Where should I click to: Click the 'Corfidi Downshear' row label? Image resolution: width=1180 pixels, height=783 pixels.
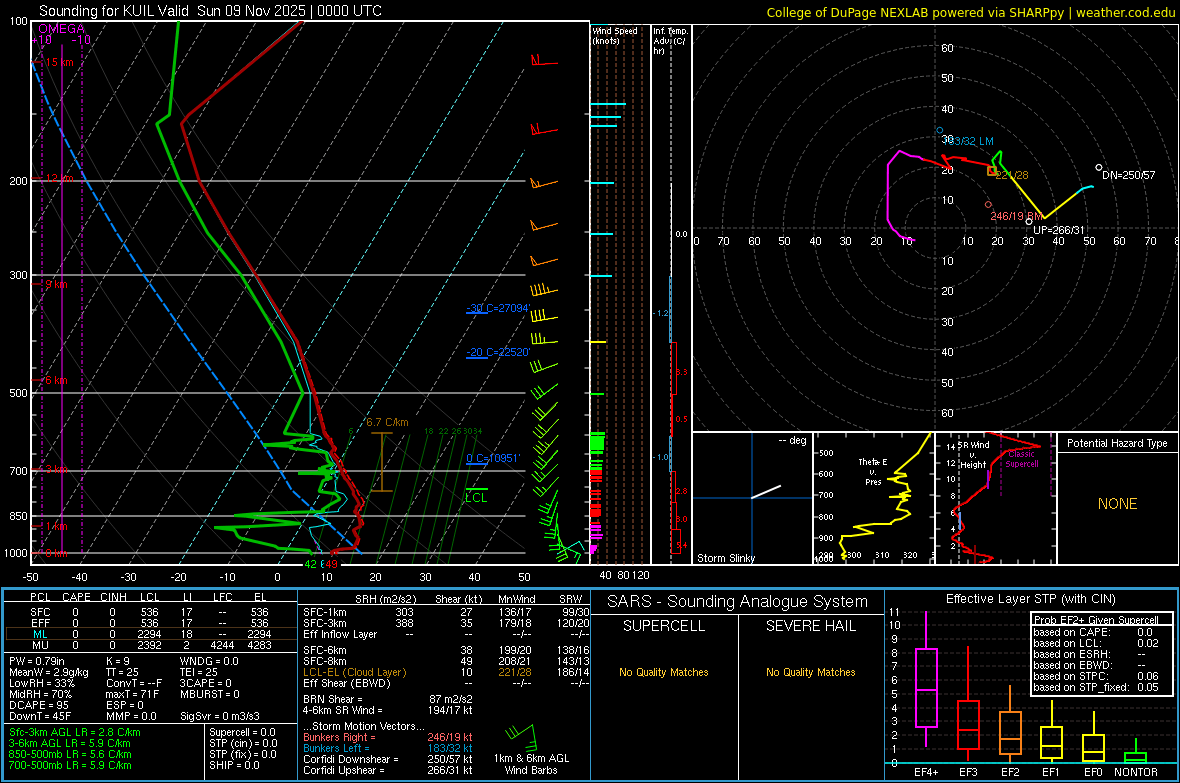[x=351, y=759]
